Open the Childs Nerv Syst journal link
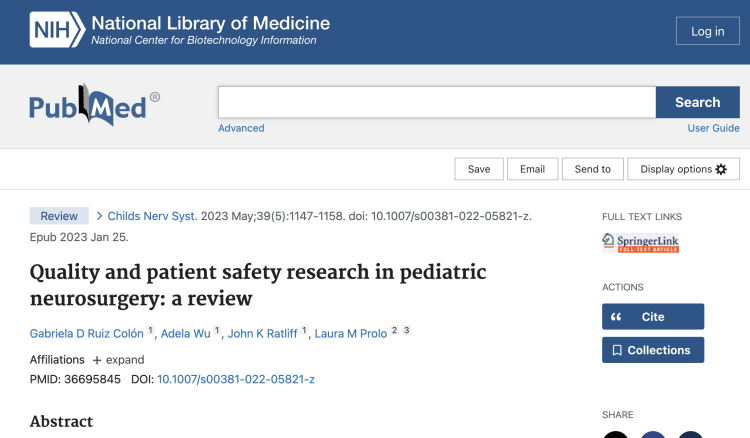The image size is (750, 438). click(152, 216)
